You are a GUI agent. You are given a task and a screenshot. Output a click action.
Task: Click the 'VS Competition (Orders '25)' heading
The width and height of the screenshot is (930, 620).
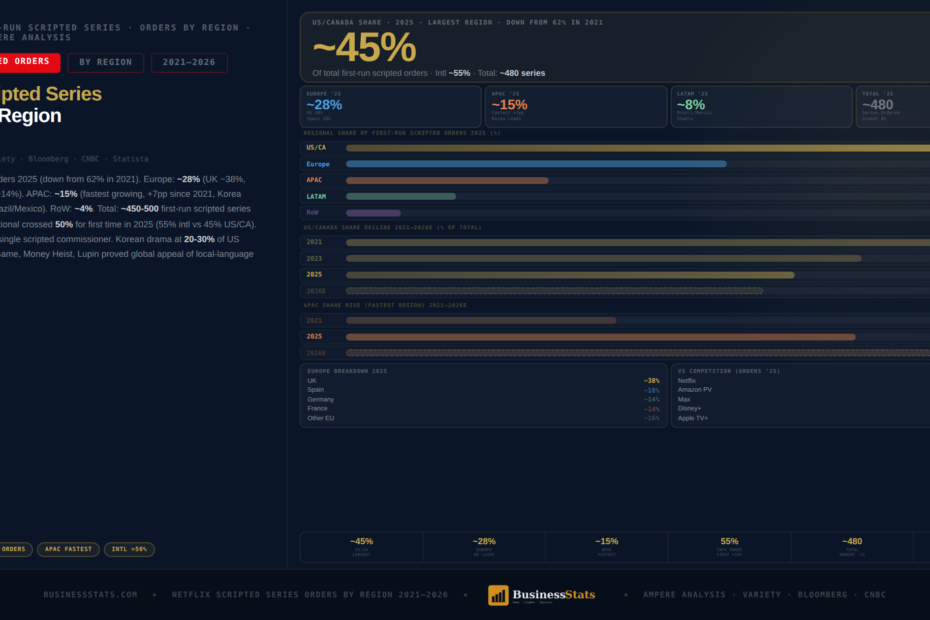point(729,371)
